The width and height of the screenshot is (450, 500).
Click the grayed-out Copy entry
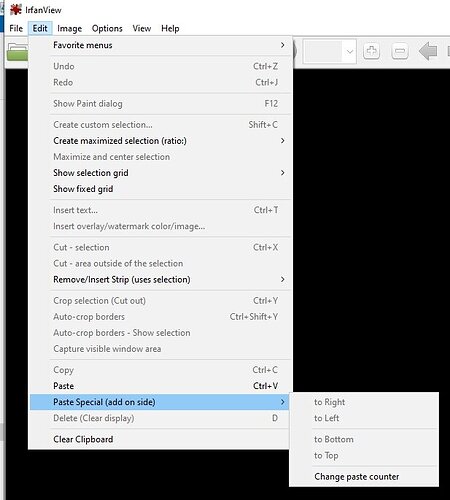(161, 370)
